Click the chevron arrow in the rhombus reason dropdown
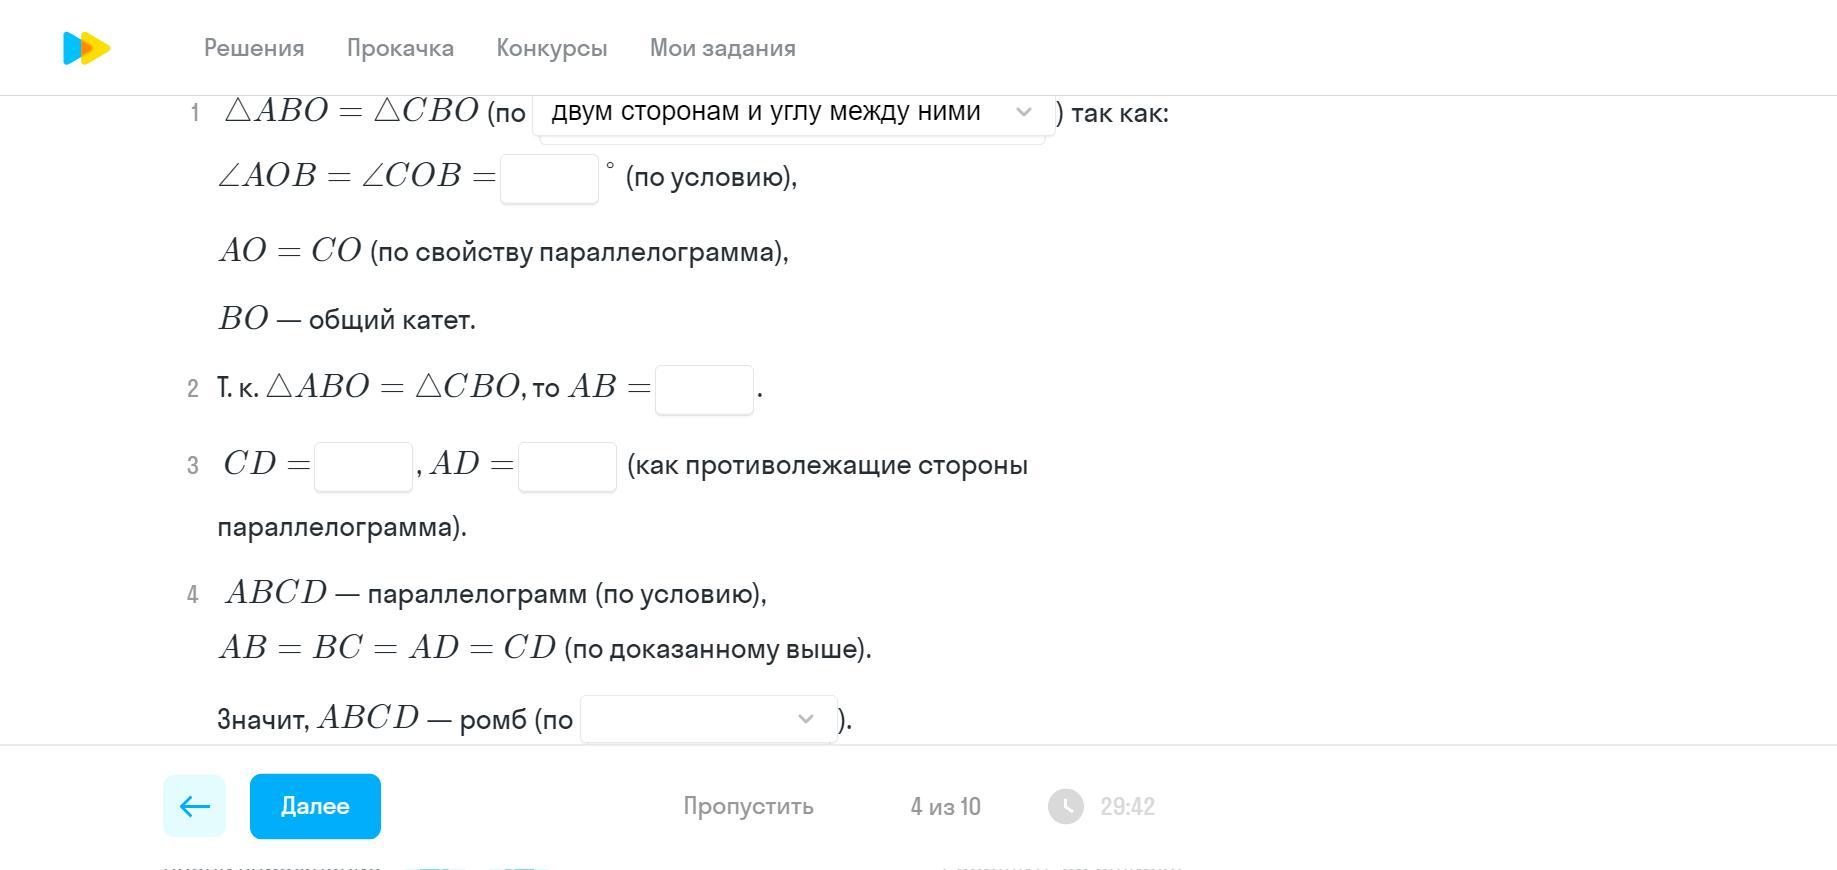The image size is (1837, 870). coord(805,719)
